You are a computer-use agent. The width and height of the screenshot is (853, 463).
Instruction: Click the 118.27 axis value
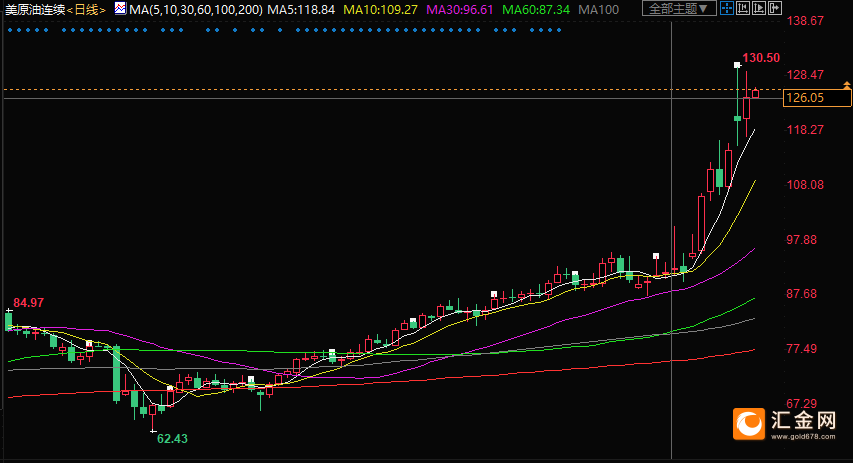pyautogui.click(x=805, y=129)
